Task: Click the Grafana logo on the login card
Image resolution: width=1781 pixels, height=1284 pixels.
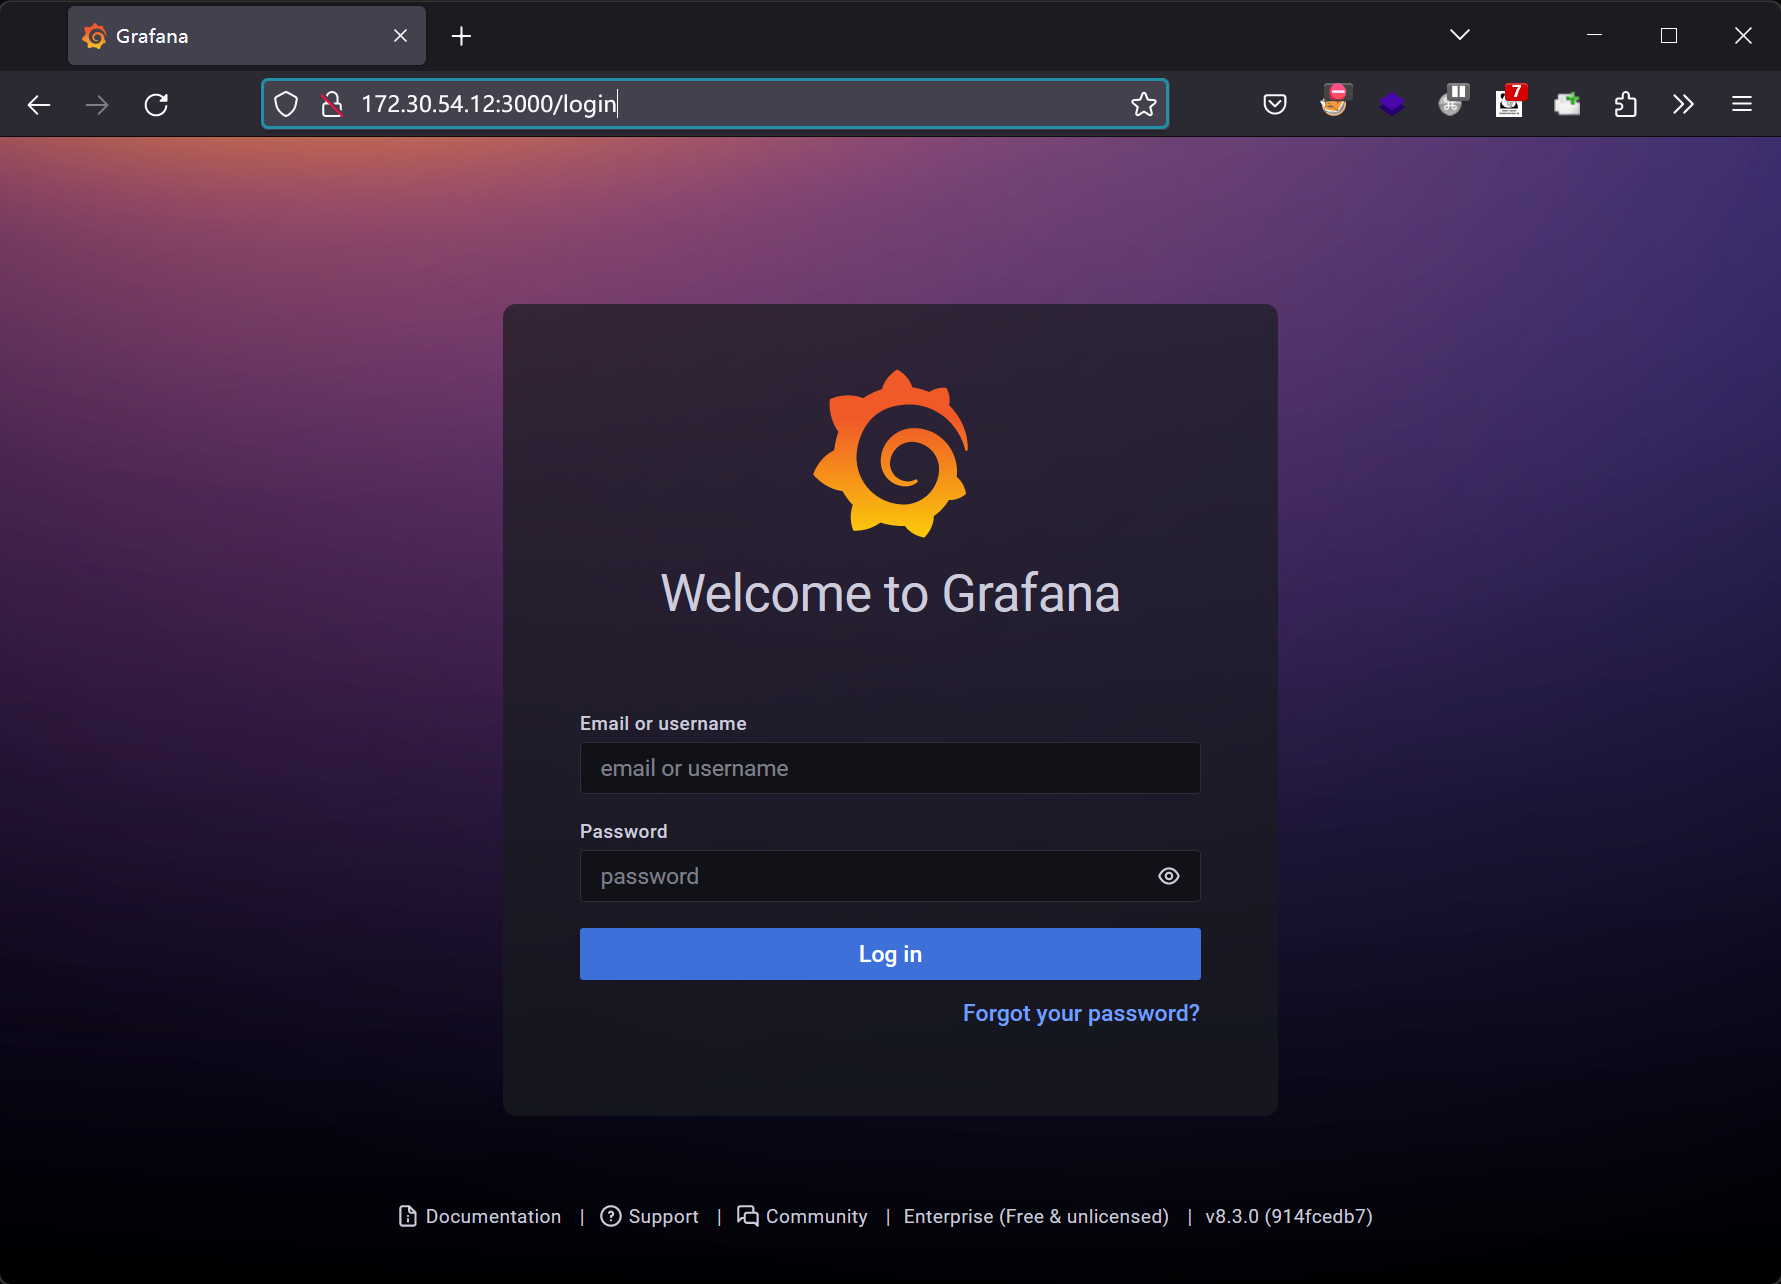Action: click(891, 453)
